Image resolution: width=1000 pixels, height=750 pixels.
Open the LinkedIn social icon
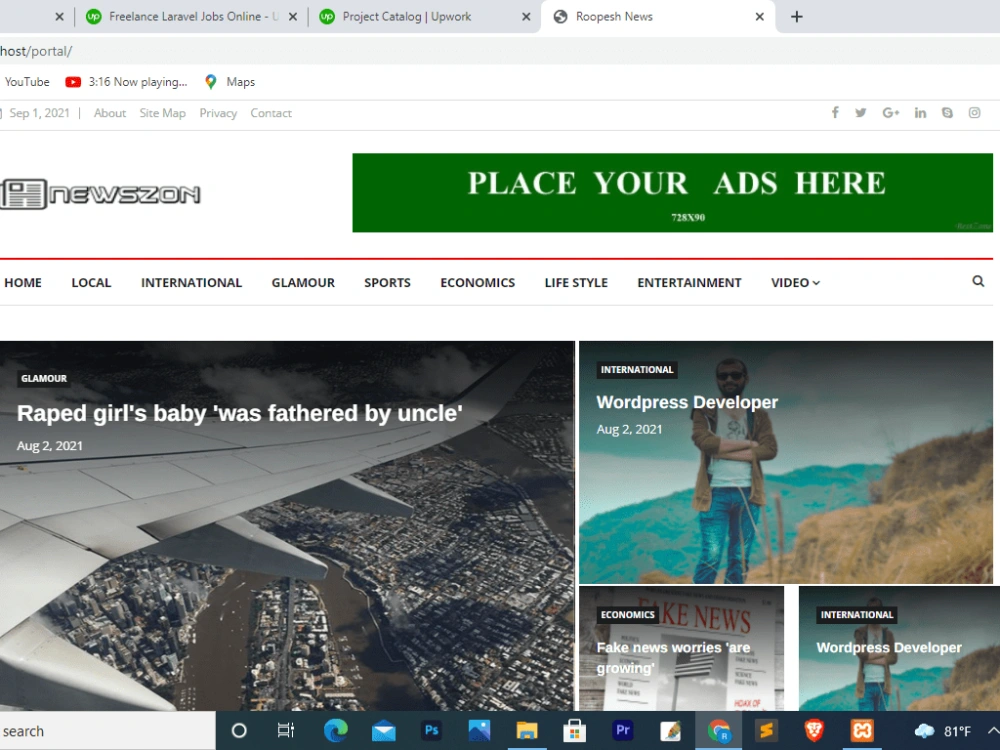pos(920,113)
